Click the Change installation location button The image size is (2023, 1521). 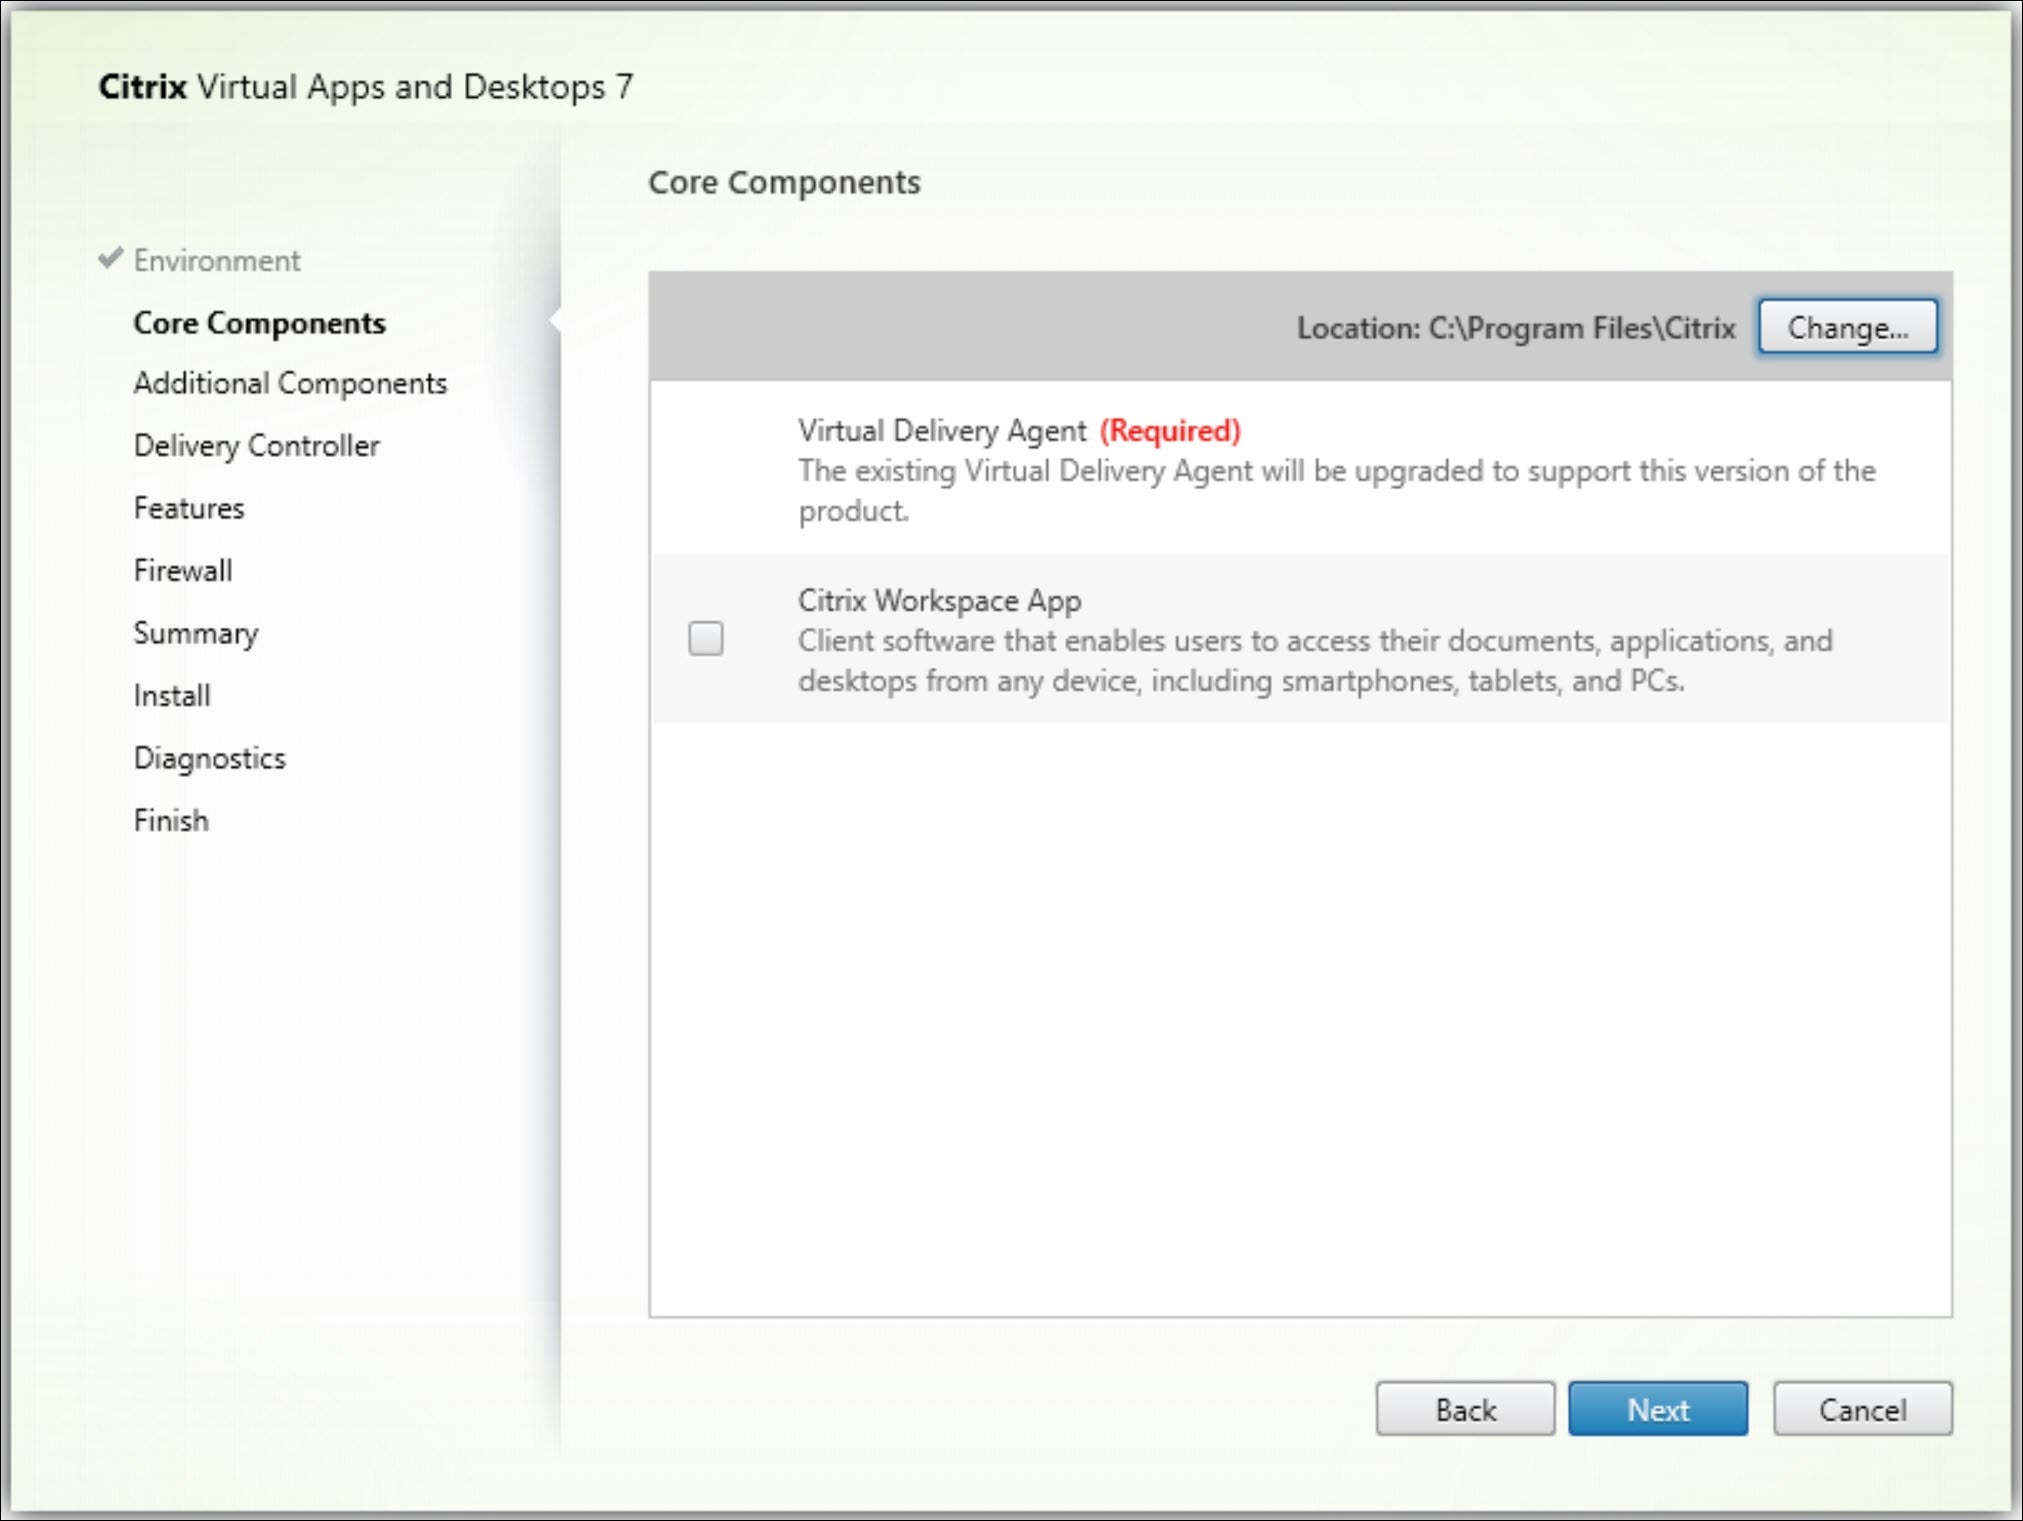(x=1847, y=328)
